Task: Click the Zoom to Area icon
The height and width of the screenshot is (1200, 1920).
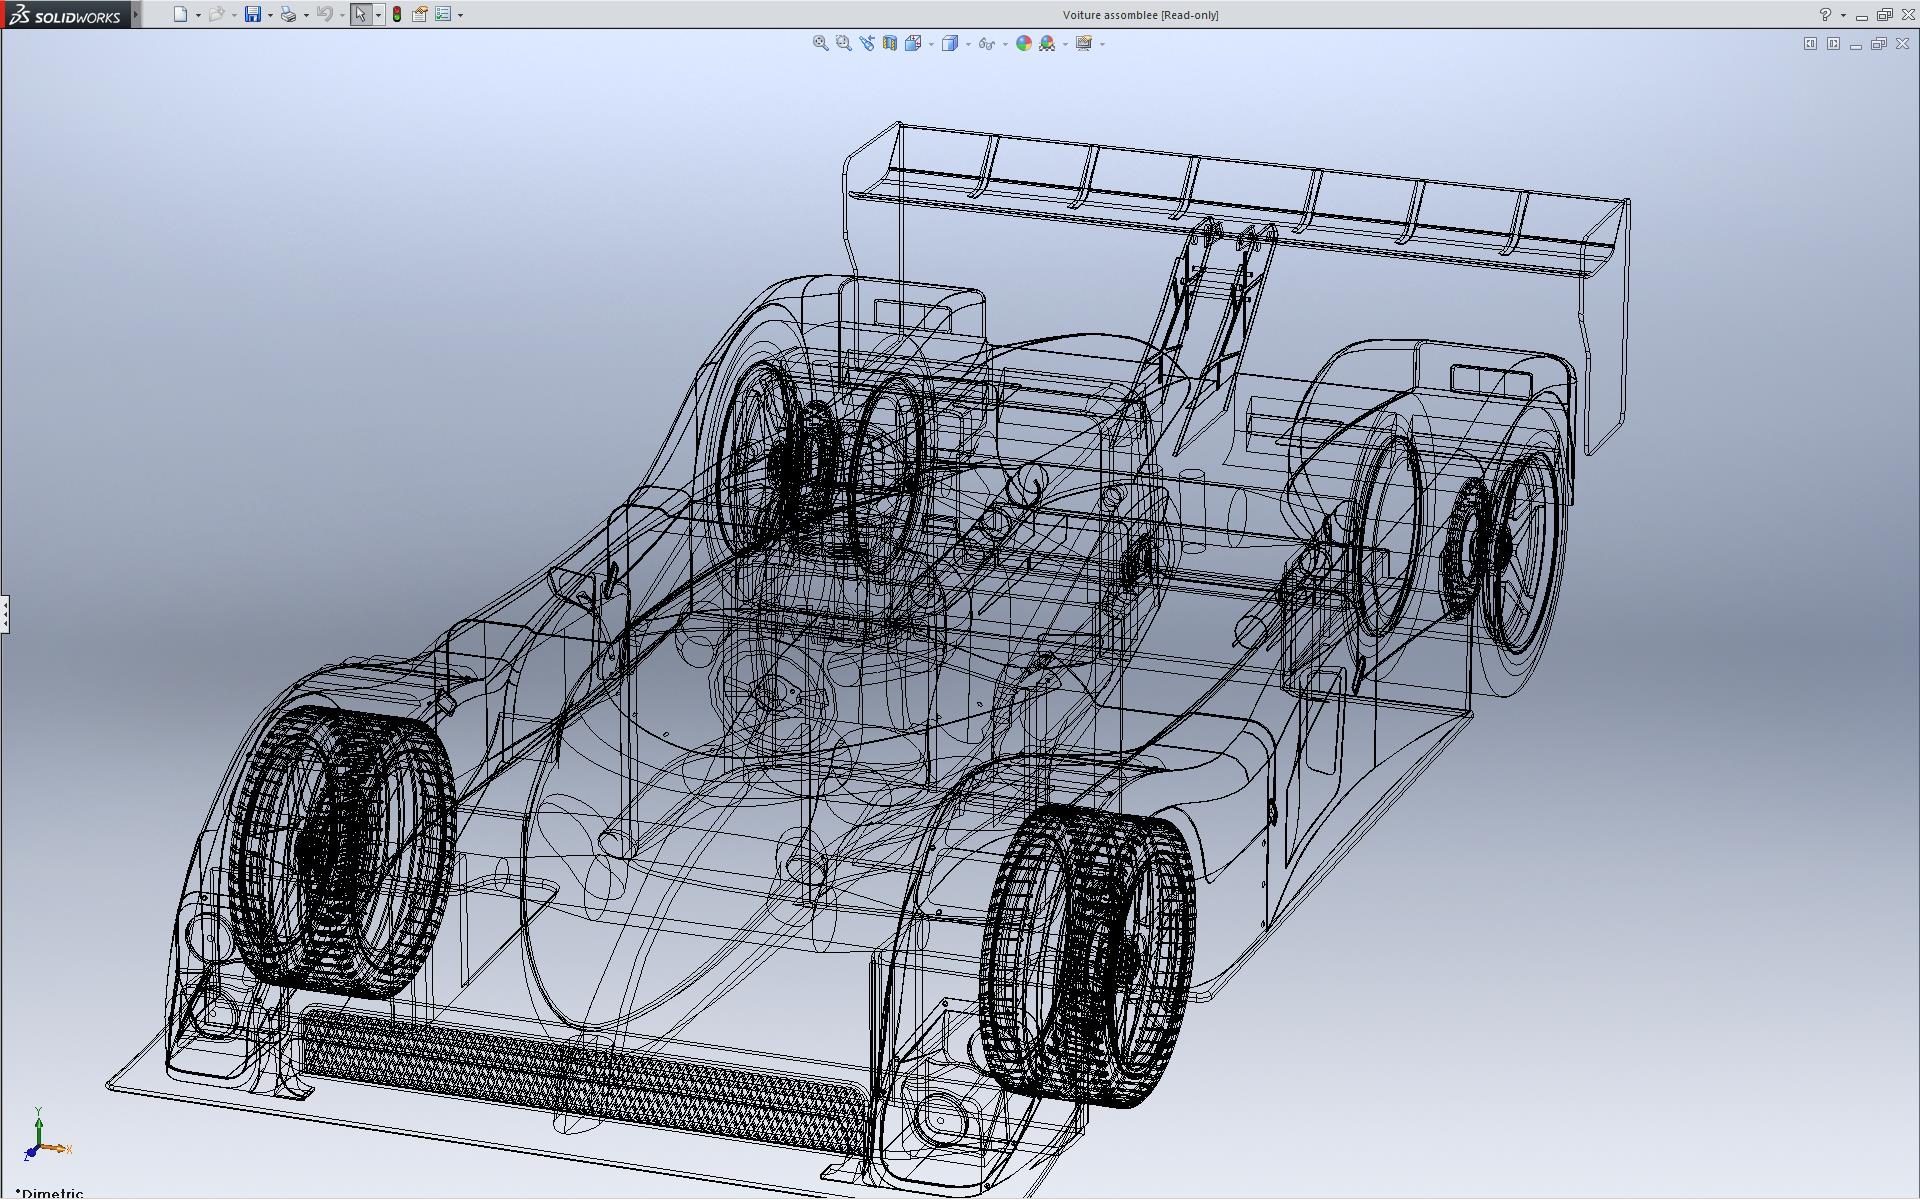Action: tap(843, 43)
